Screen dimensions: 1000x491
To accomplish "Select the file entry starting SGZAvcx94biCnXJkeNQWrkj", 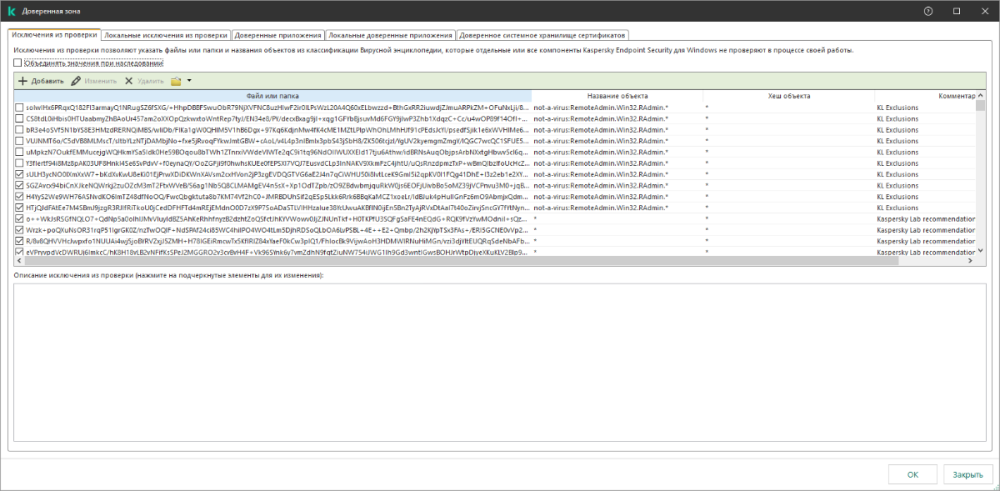I will (x=277, y=186).
